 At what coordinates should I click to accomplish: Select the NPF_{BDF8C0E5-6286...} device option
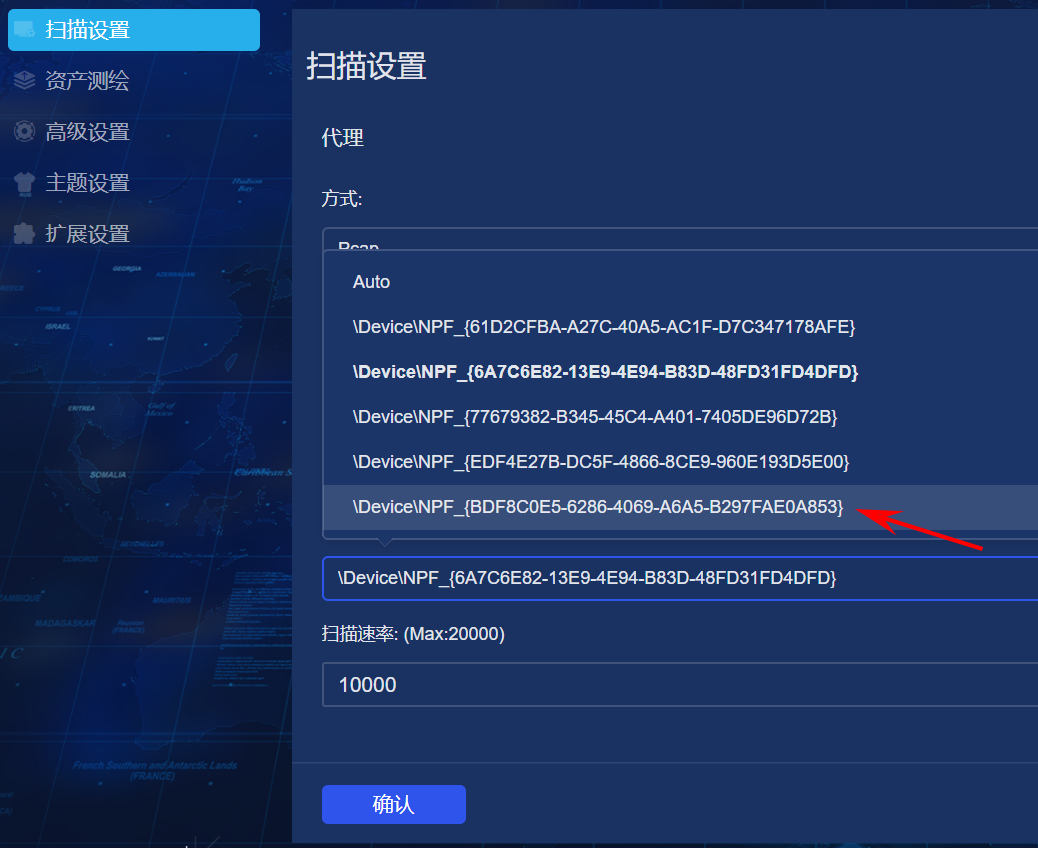point(598,508)
